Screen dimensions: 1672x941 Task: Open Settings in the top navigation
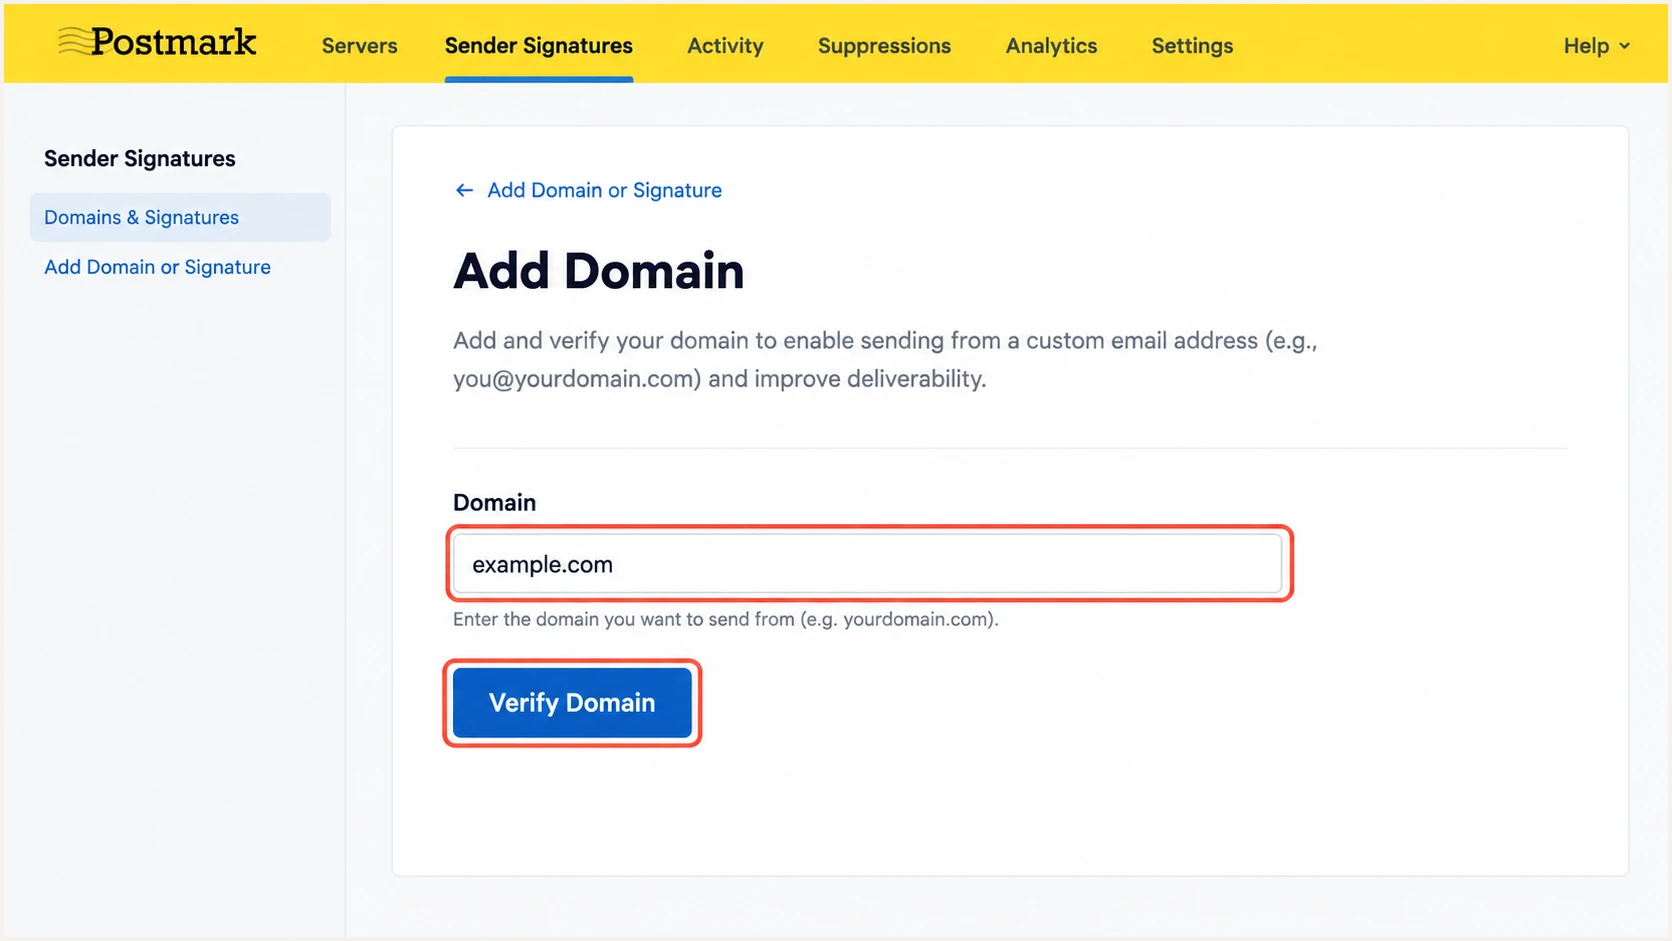(x=1192, y=46)
